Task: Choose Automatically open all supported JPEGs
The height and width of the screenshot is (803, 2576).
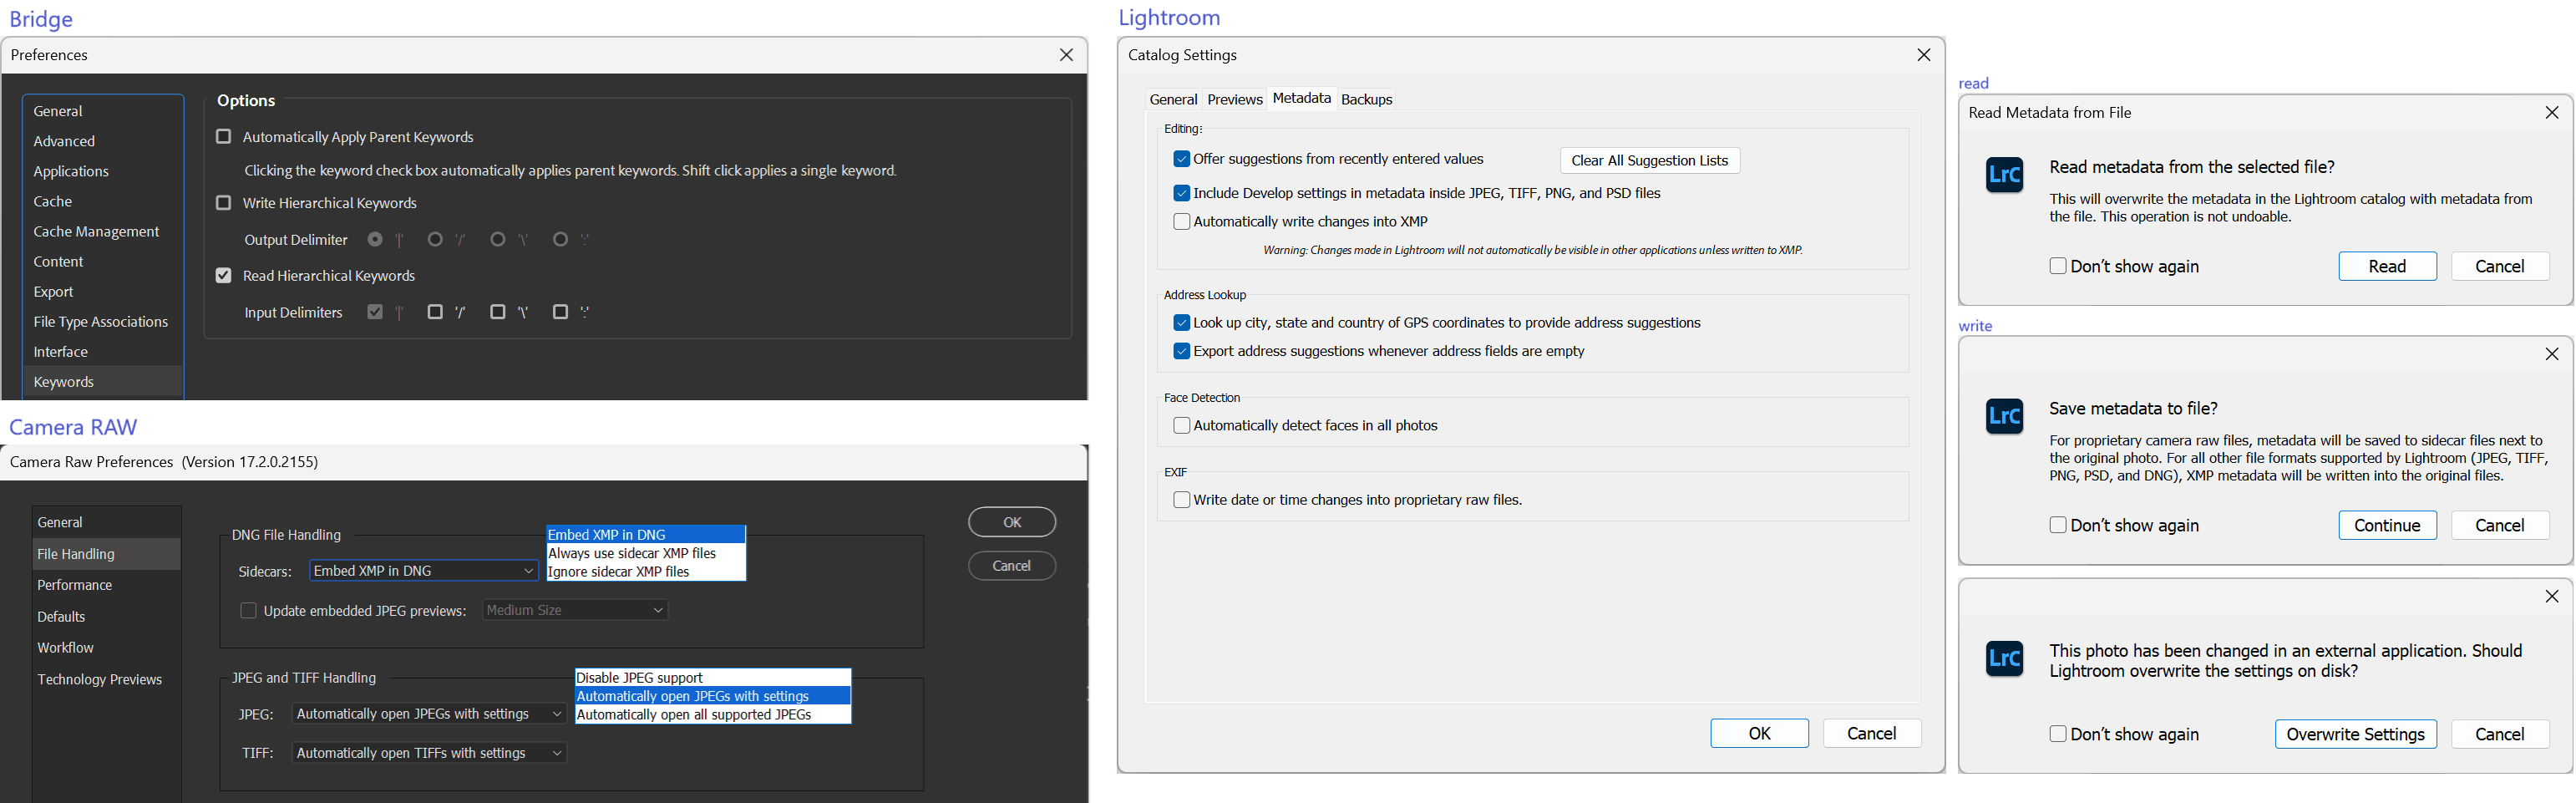Action: tap(713, 715)
